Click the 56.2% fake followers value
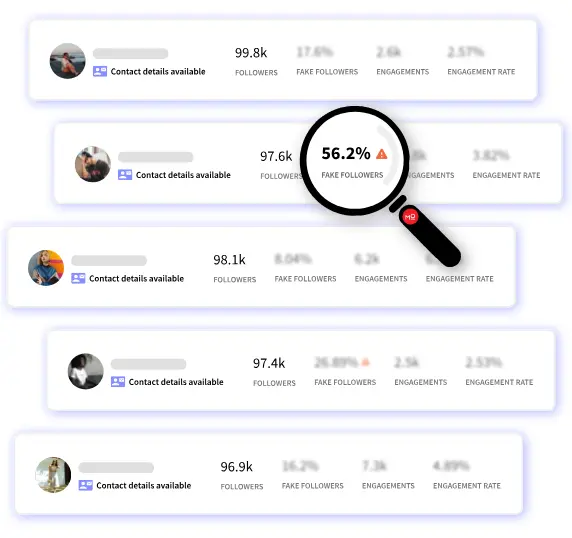Viewport: 572px width, 538px height. [x=346, y=154]
